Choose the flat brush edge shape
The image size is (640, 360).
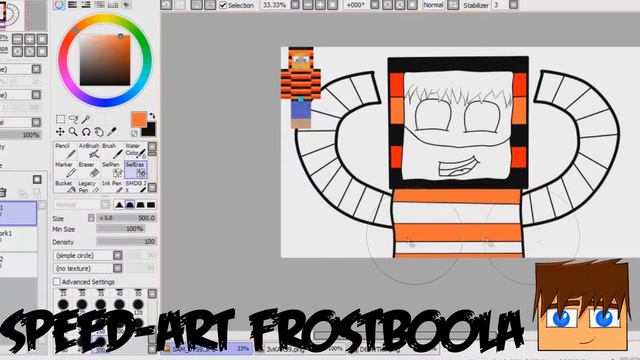(151, 204)
